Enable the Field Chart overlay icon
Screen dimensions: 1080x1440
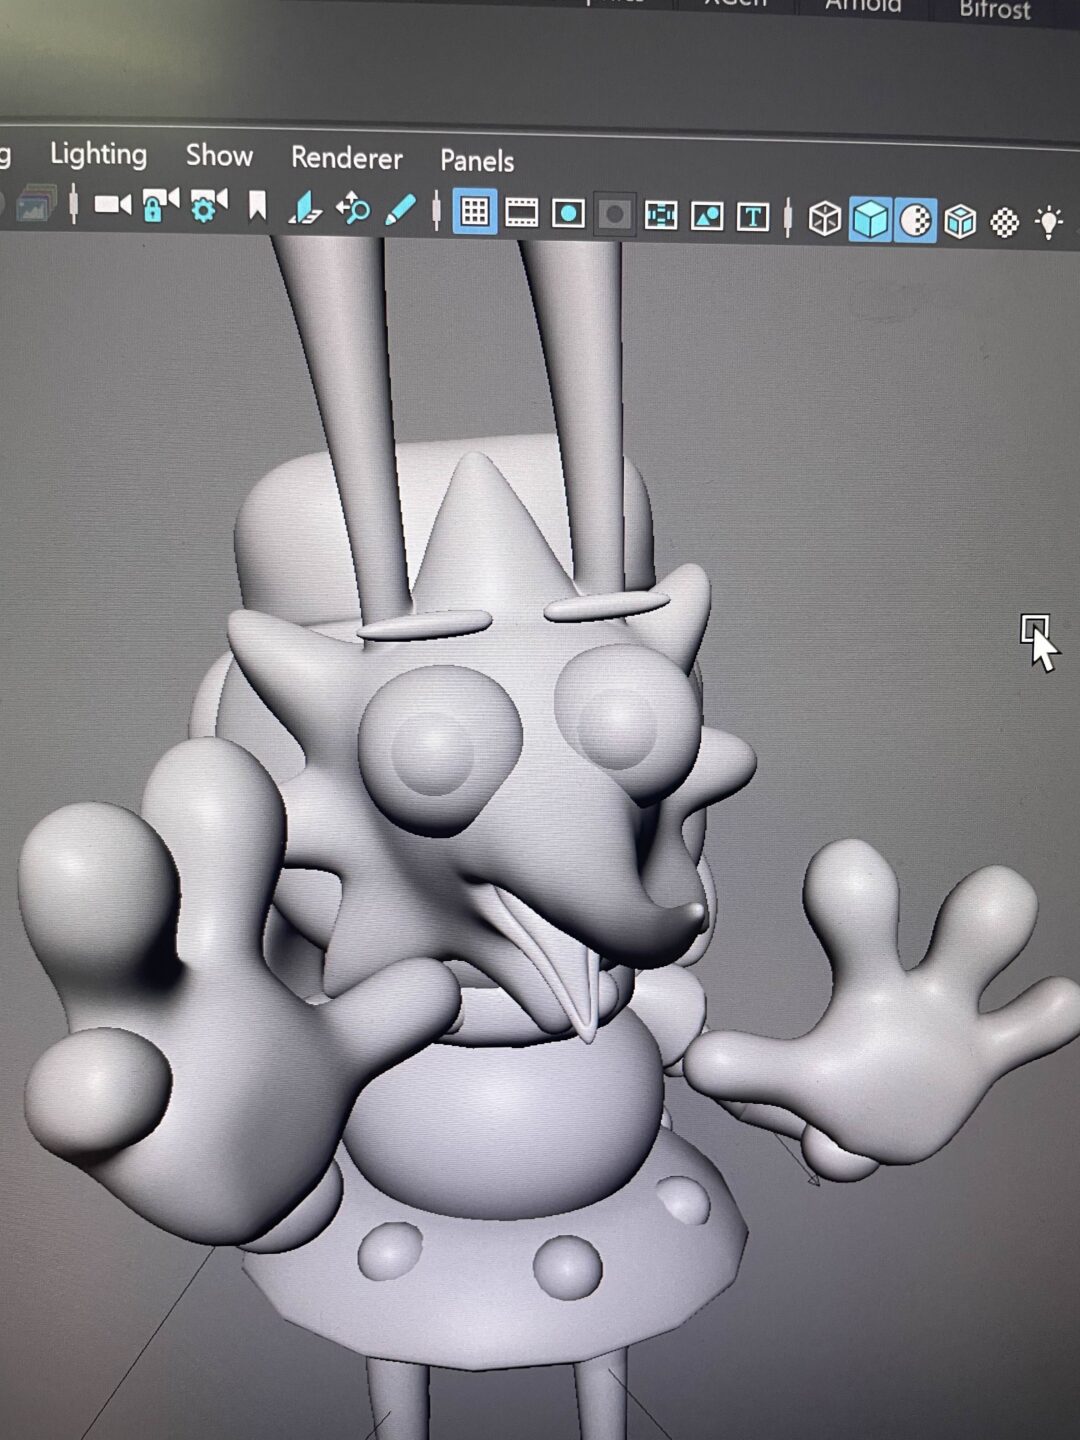660,215
